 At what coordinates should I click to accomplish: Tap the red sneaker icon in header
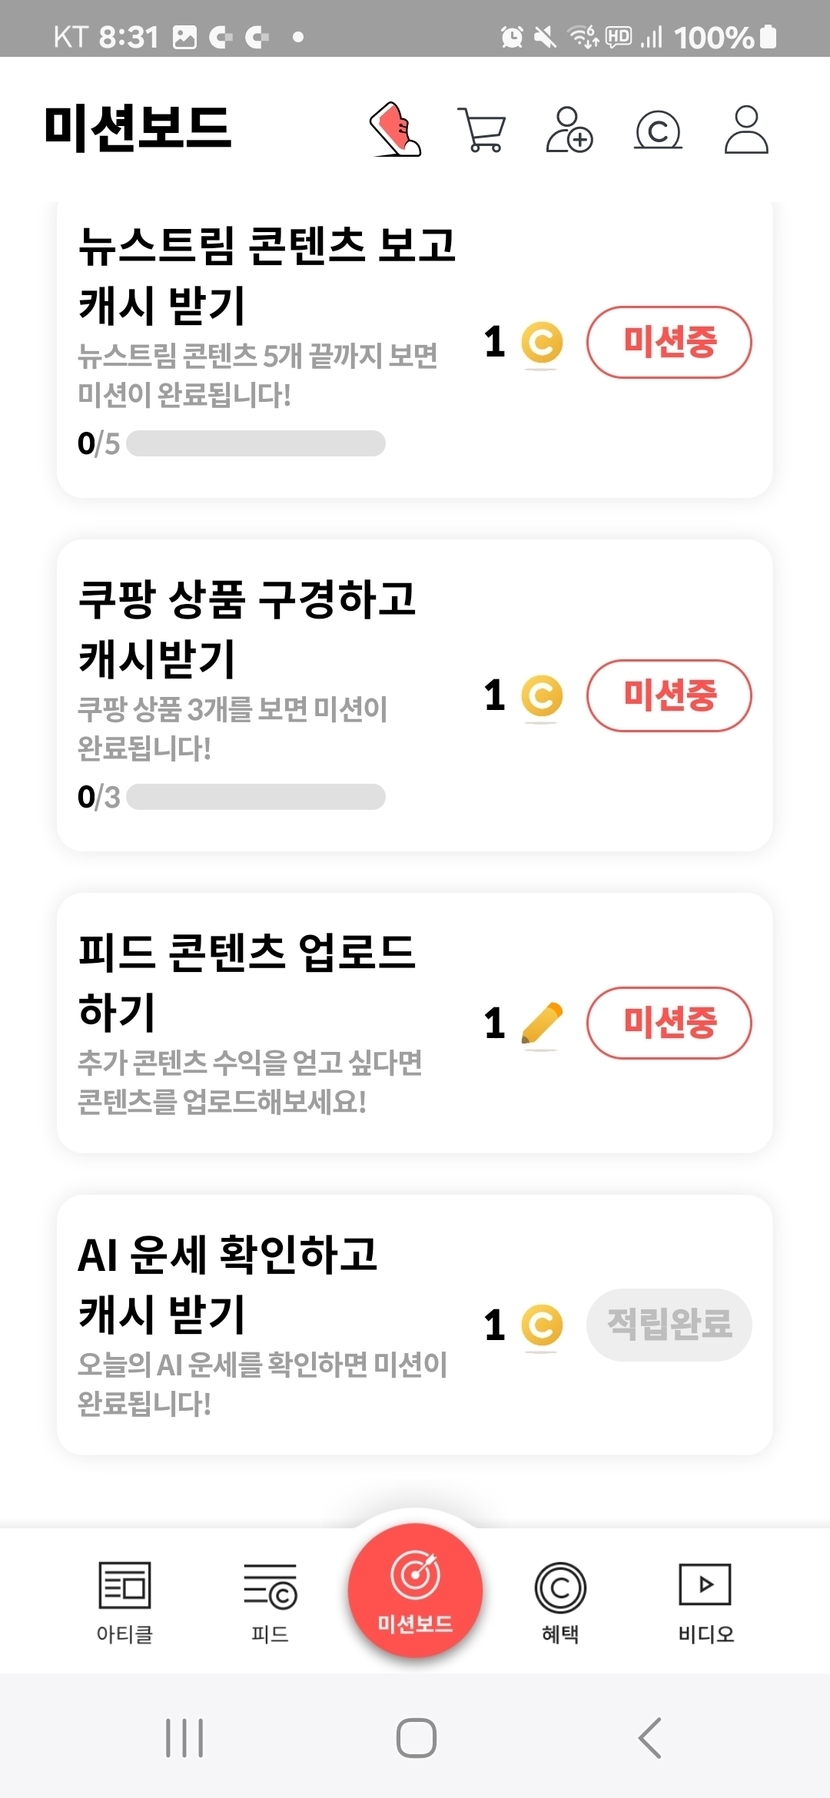pos(396,129)
